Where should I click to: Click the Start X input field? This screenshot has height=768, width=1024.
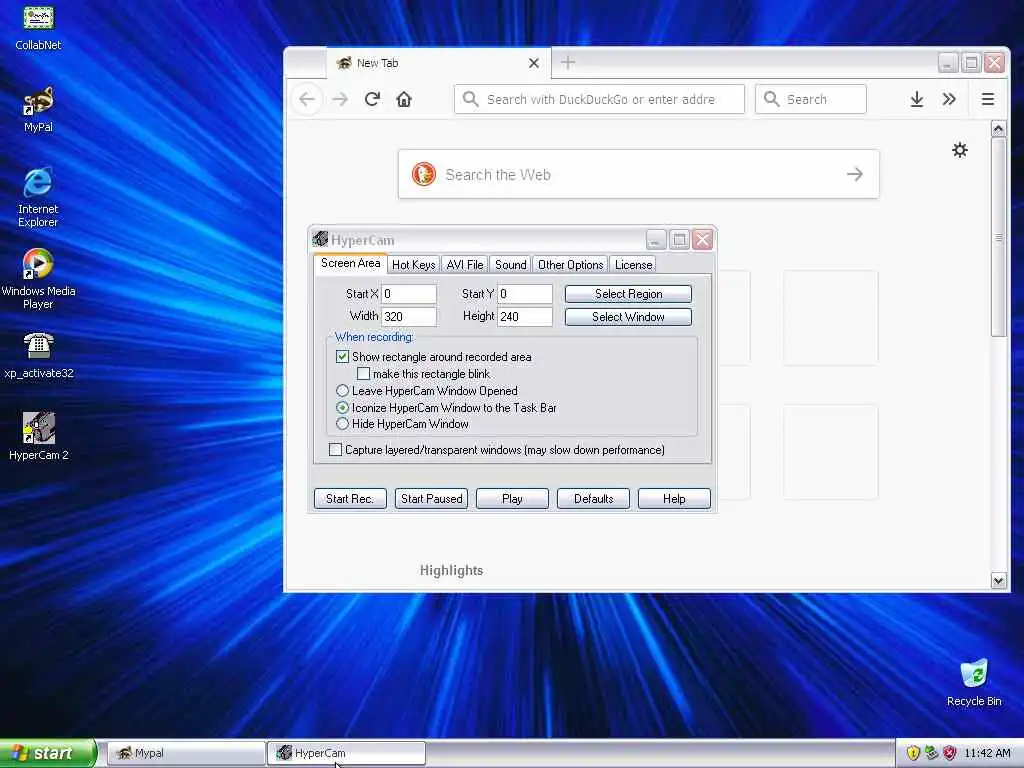pos(409,294)
